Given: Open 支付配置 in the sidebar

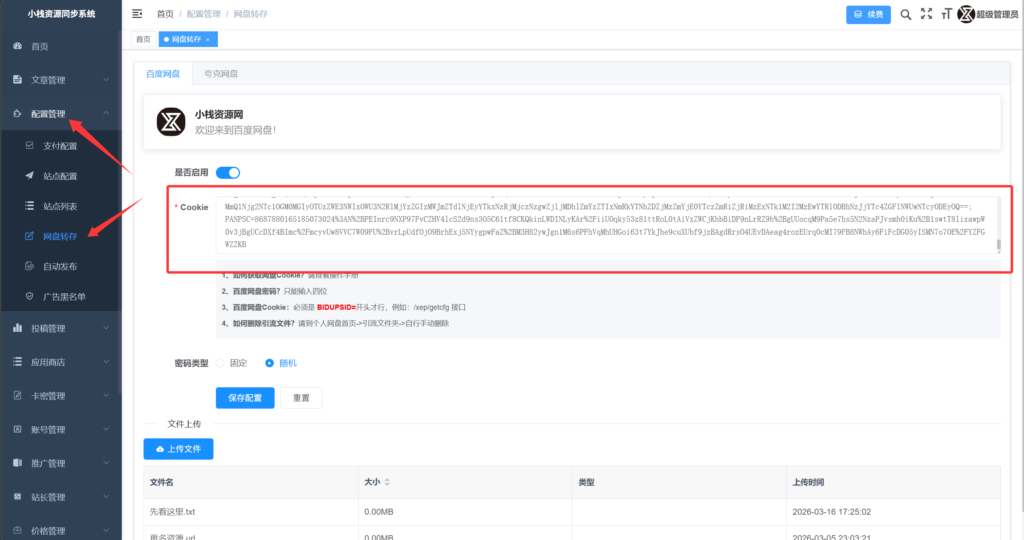Looking at the screenshot, I should coord(59,146).
